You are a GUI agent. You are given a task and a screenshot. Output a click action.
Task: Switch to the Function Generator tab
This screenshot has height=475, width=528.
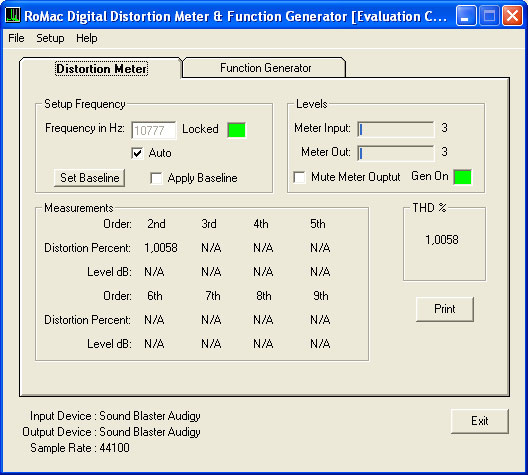pos(265,68)
